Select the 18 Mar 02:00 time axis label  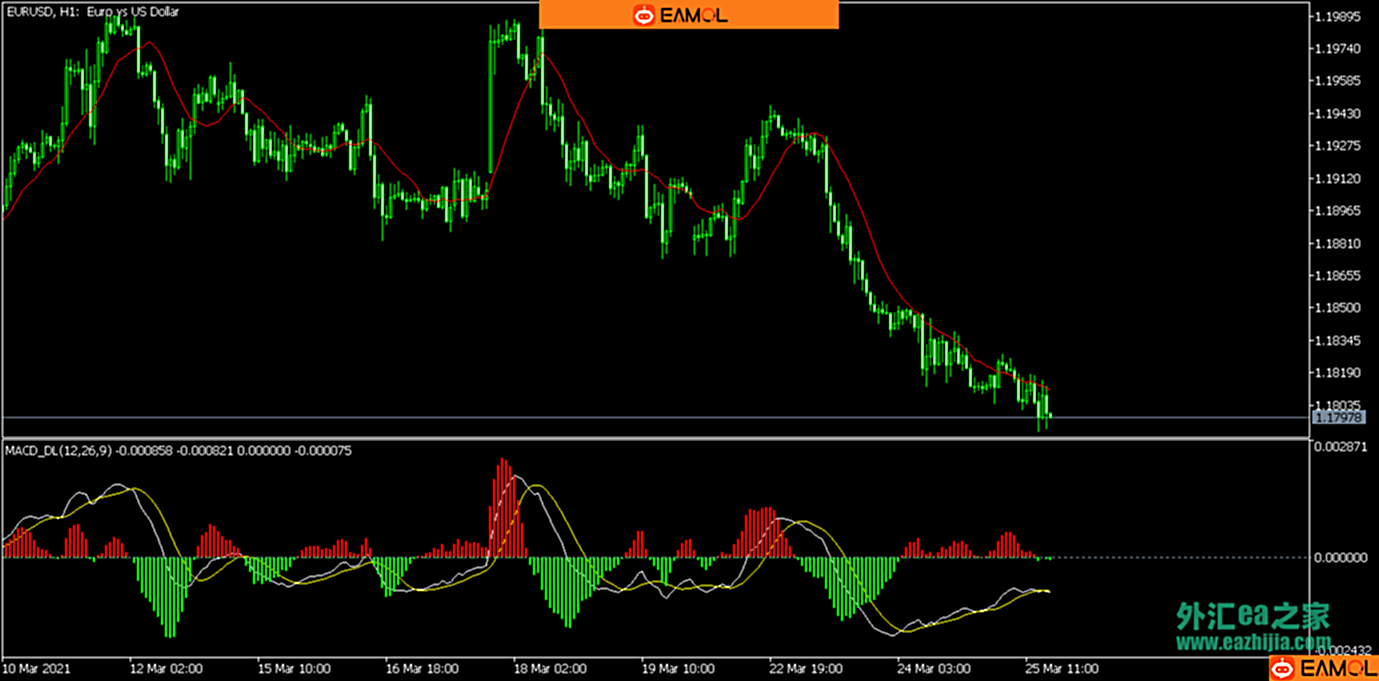pos(549,668)
